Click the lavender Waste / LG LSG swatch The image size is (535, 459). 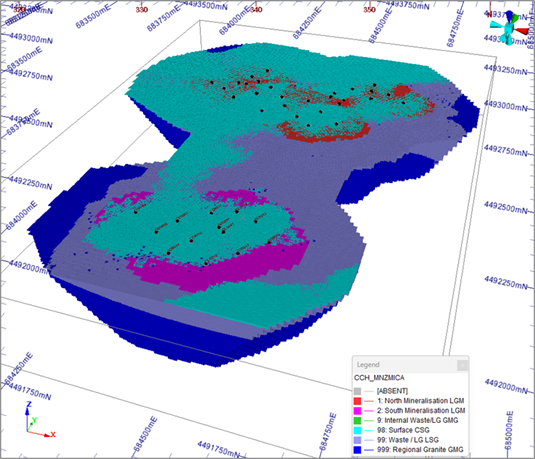357,440
